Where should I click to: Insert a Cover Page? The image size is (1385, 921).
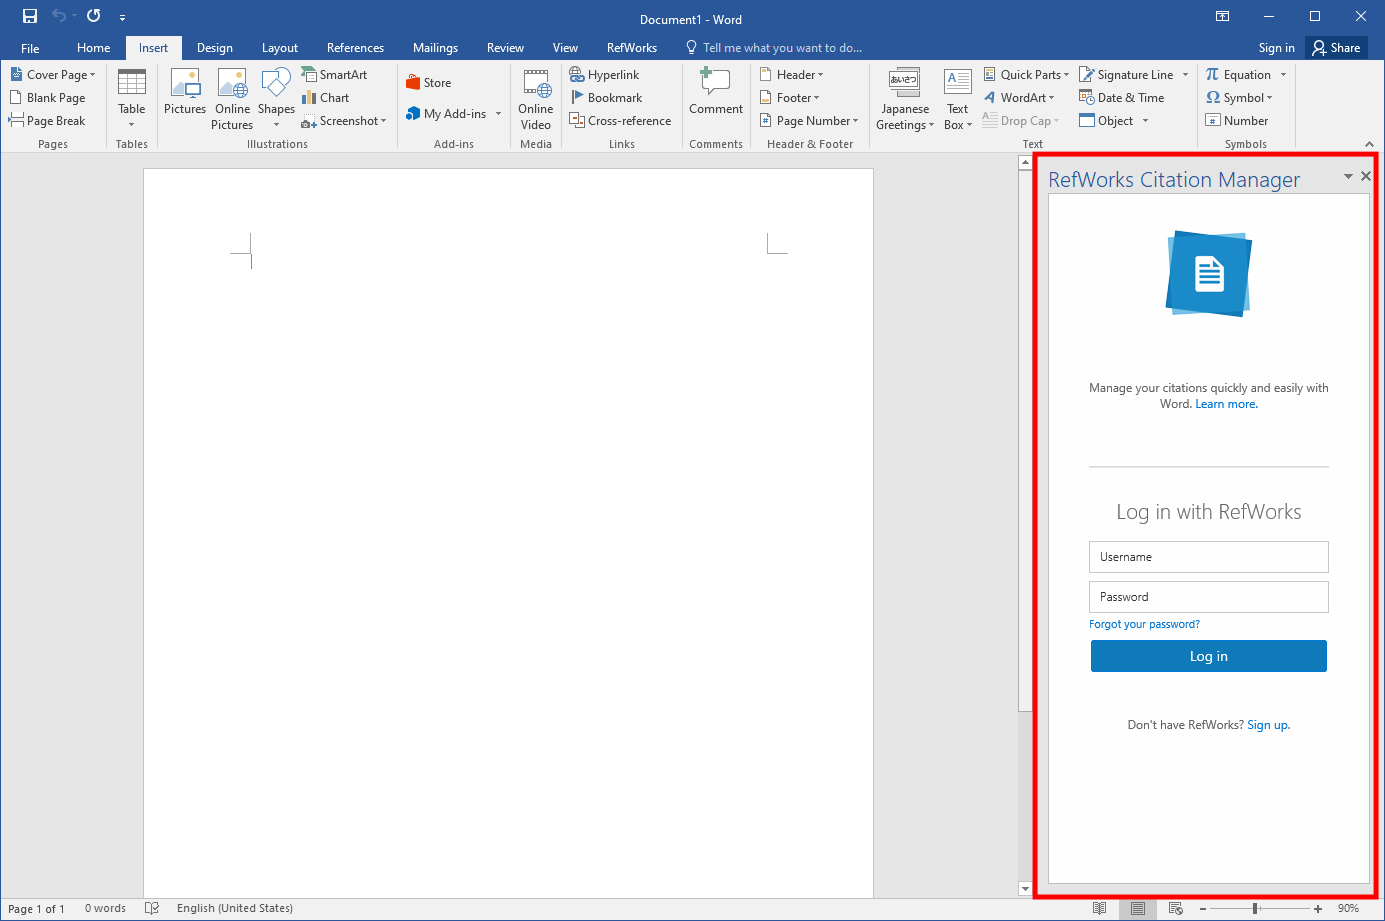(x=53, y=75)
